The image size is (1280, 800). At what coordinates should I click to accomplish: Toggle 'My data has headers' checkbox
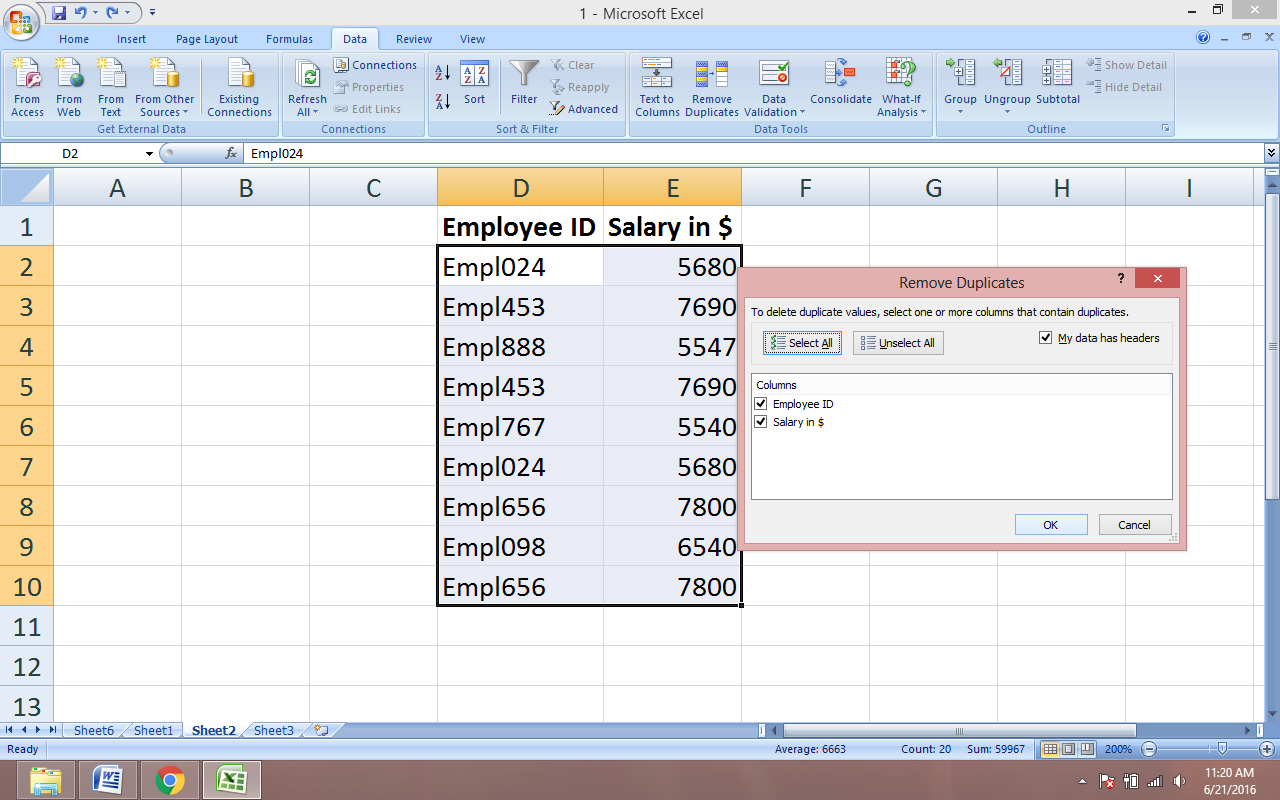1046,339
